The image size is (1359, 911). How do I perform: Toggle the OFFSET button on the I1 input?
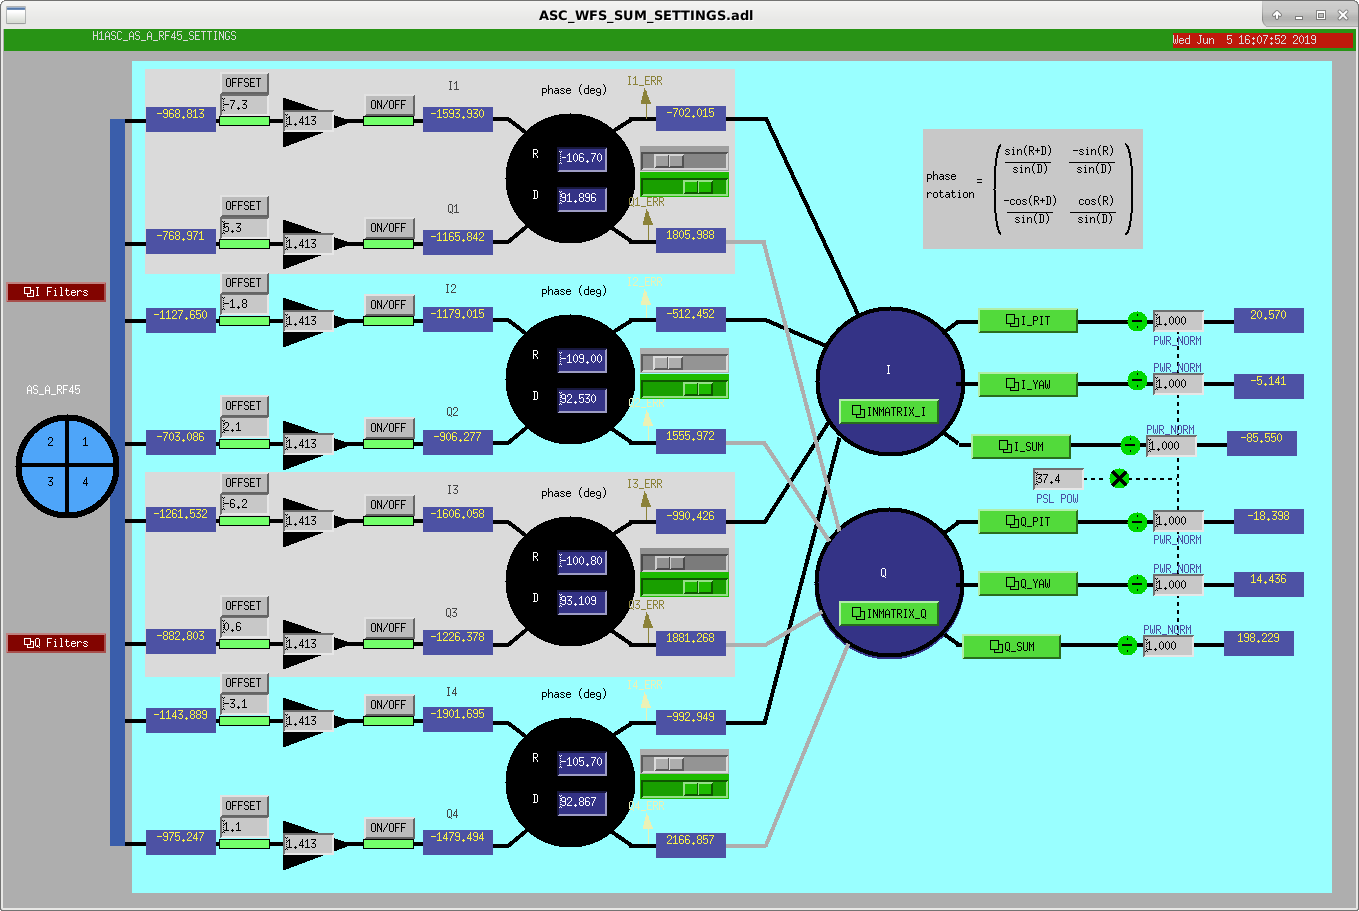click(x=244, y=83)
